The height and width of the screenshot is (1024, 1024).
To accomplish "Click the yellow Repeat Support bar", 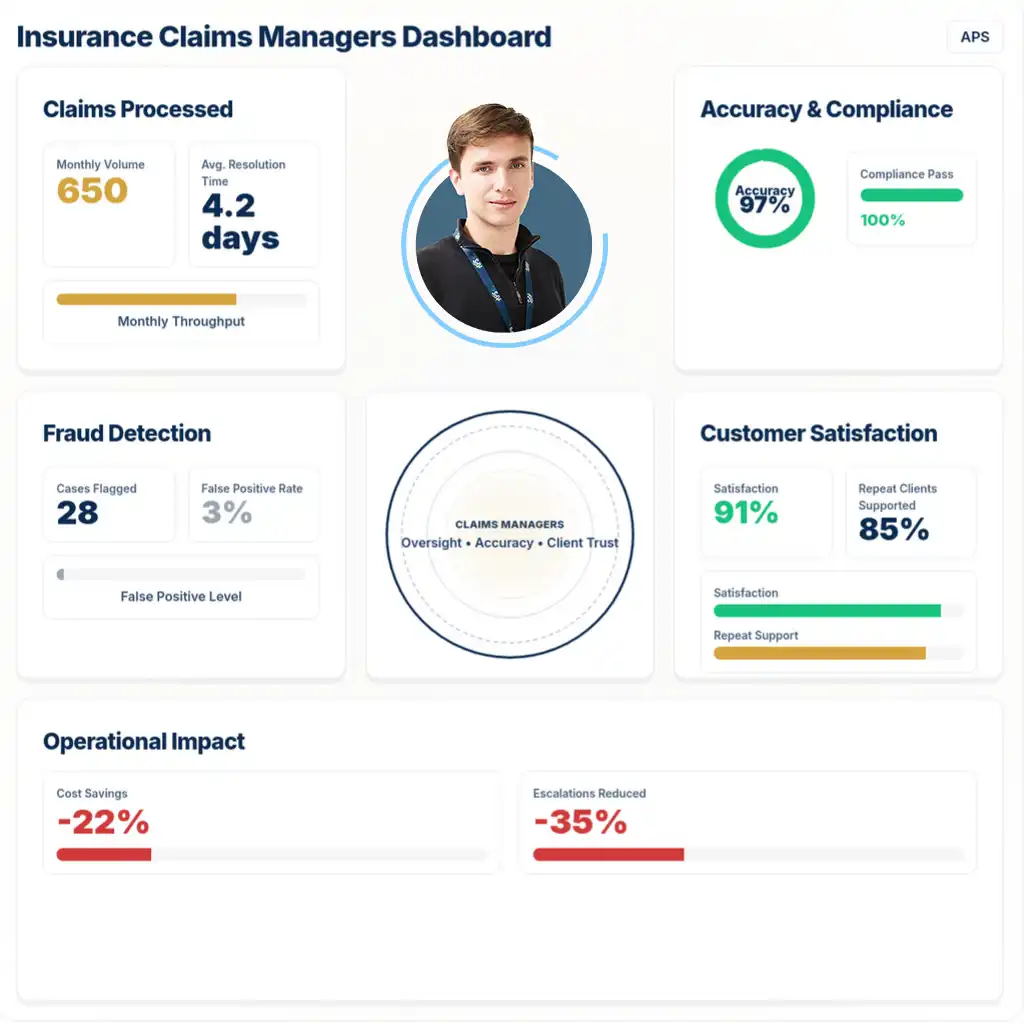I will click(820, 653).
